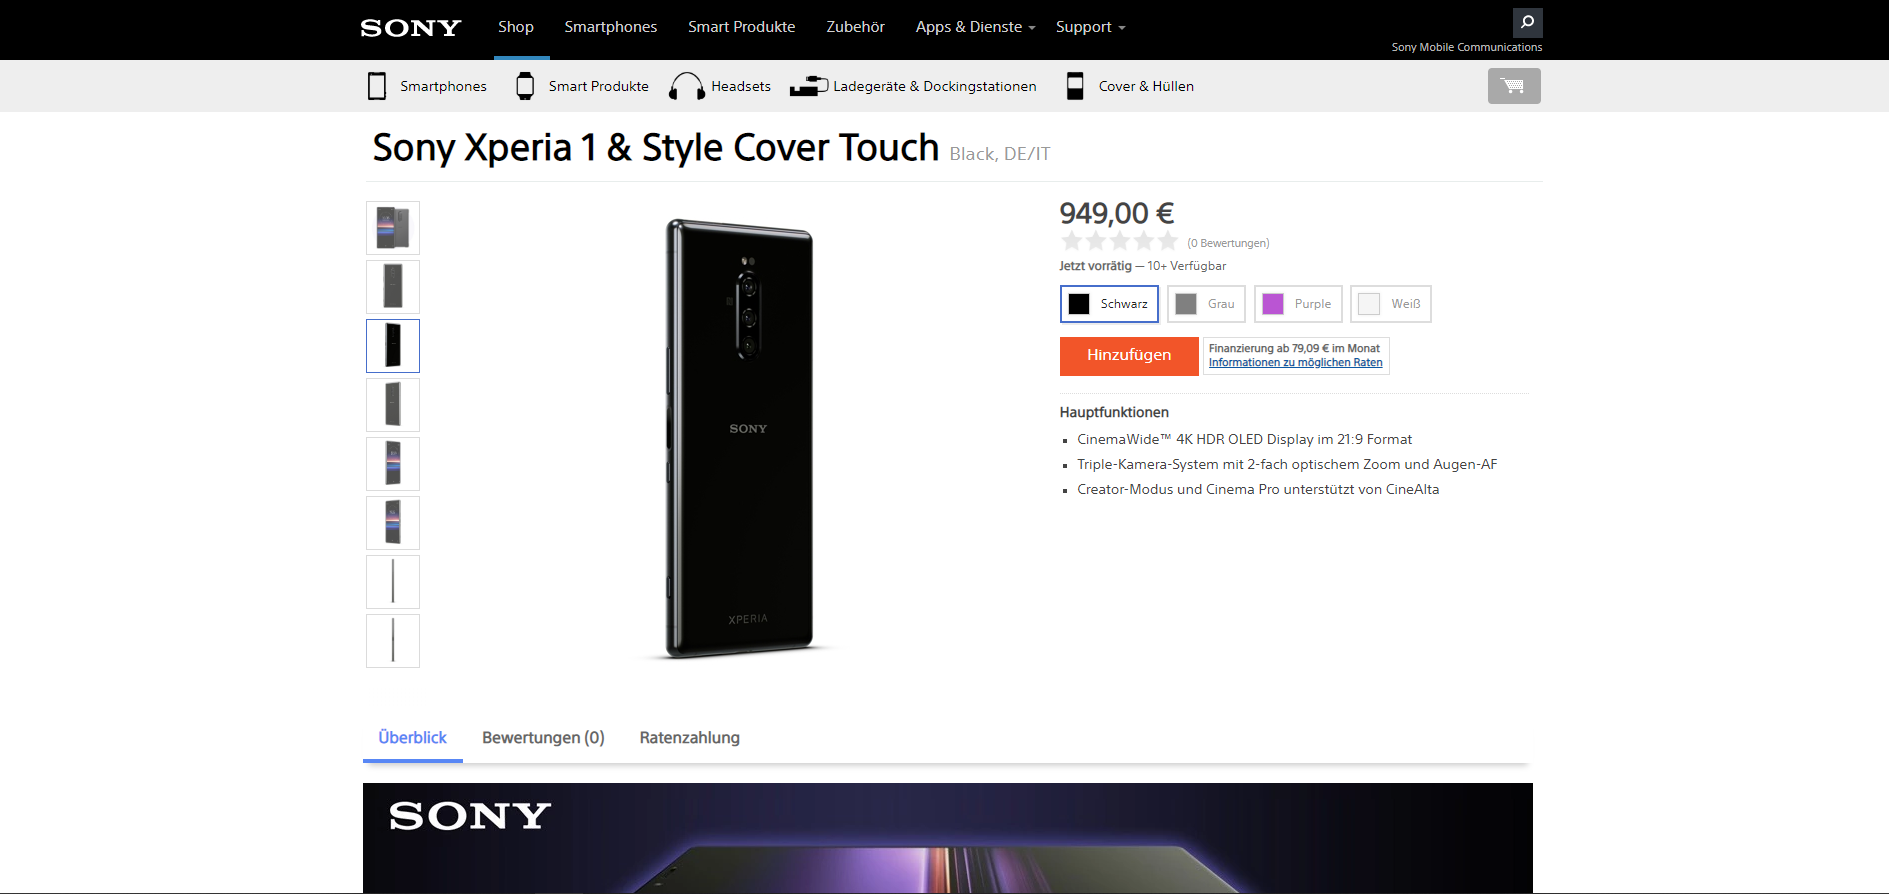Click the Sony banner image below tabs
1889x894 pixels.
pyautogui.click(x=947, y=838)
